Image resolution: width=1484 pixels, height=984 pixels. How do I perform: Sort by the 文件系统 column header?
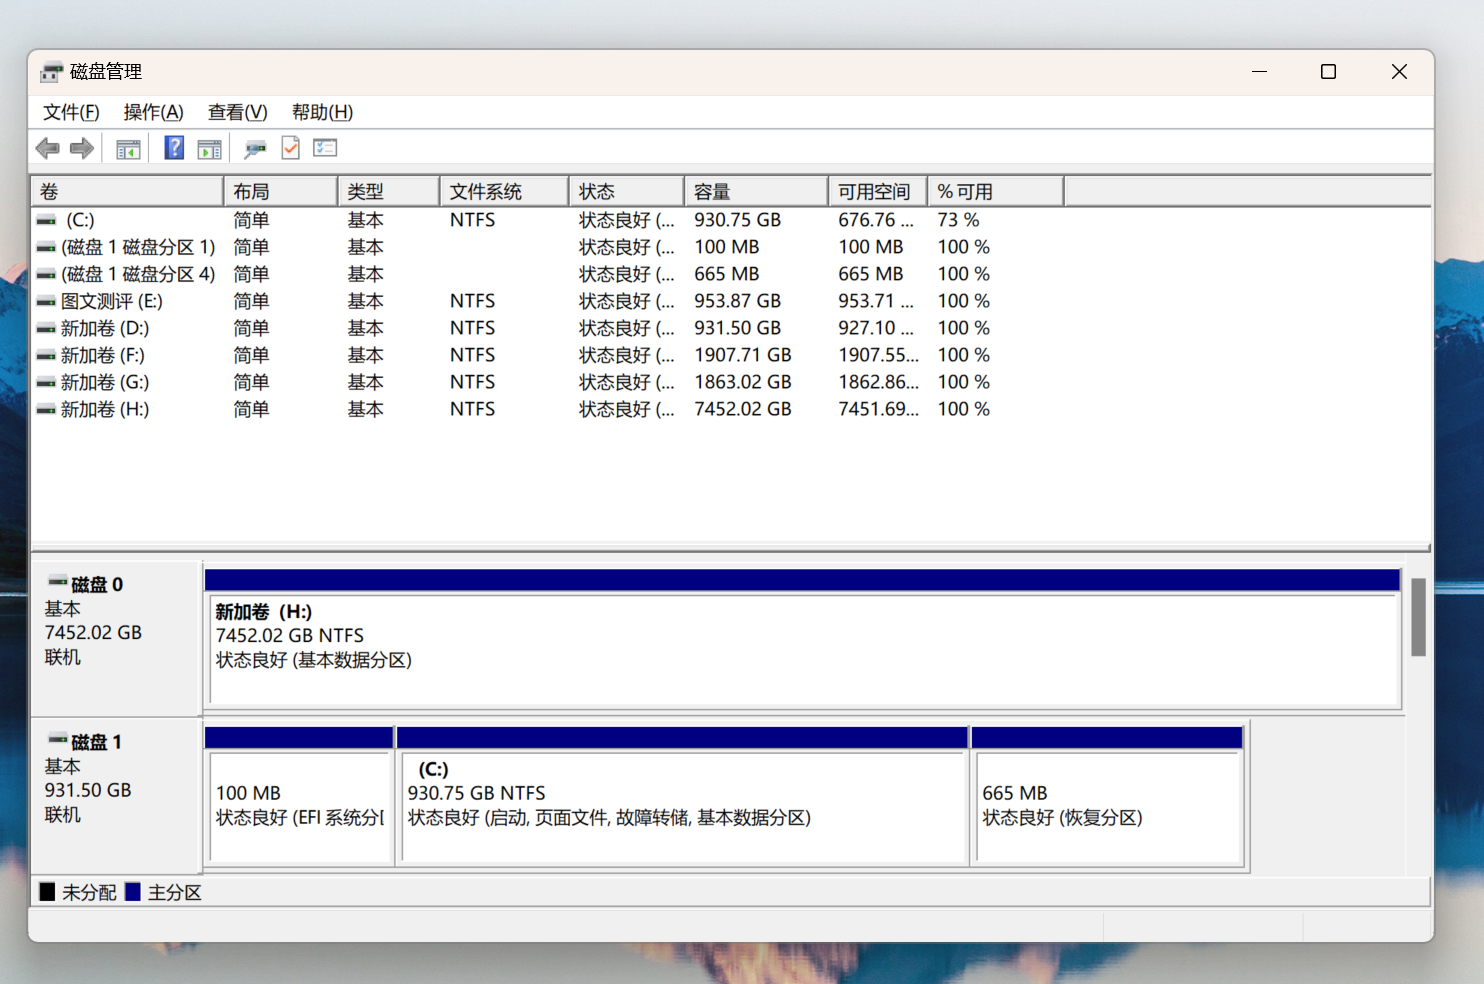pos(503,191)
